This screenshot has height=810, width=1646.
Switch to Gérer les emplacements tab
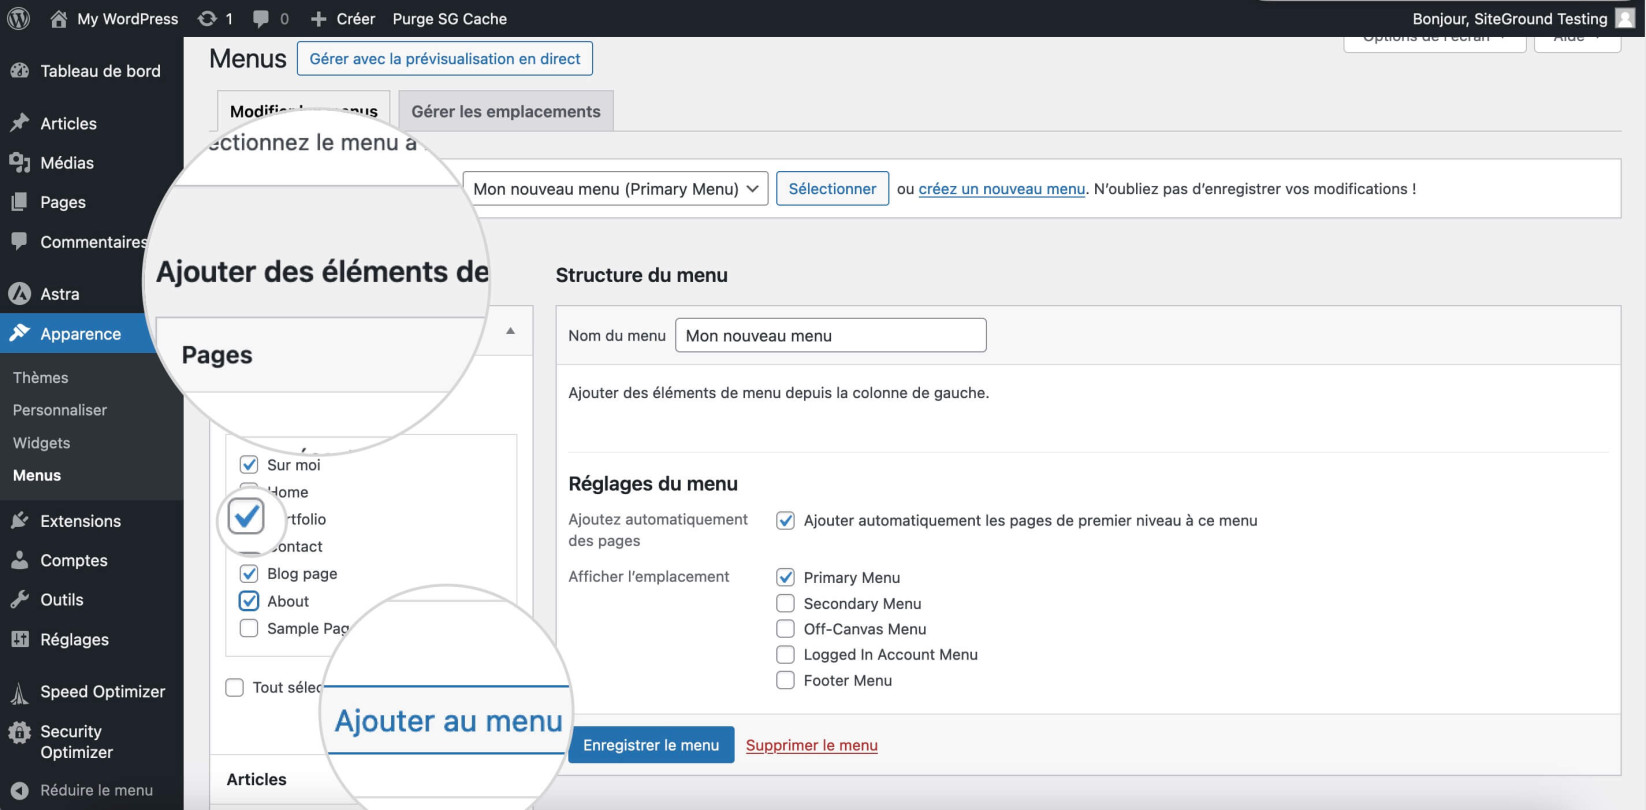point(506,111)
